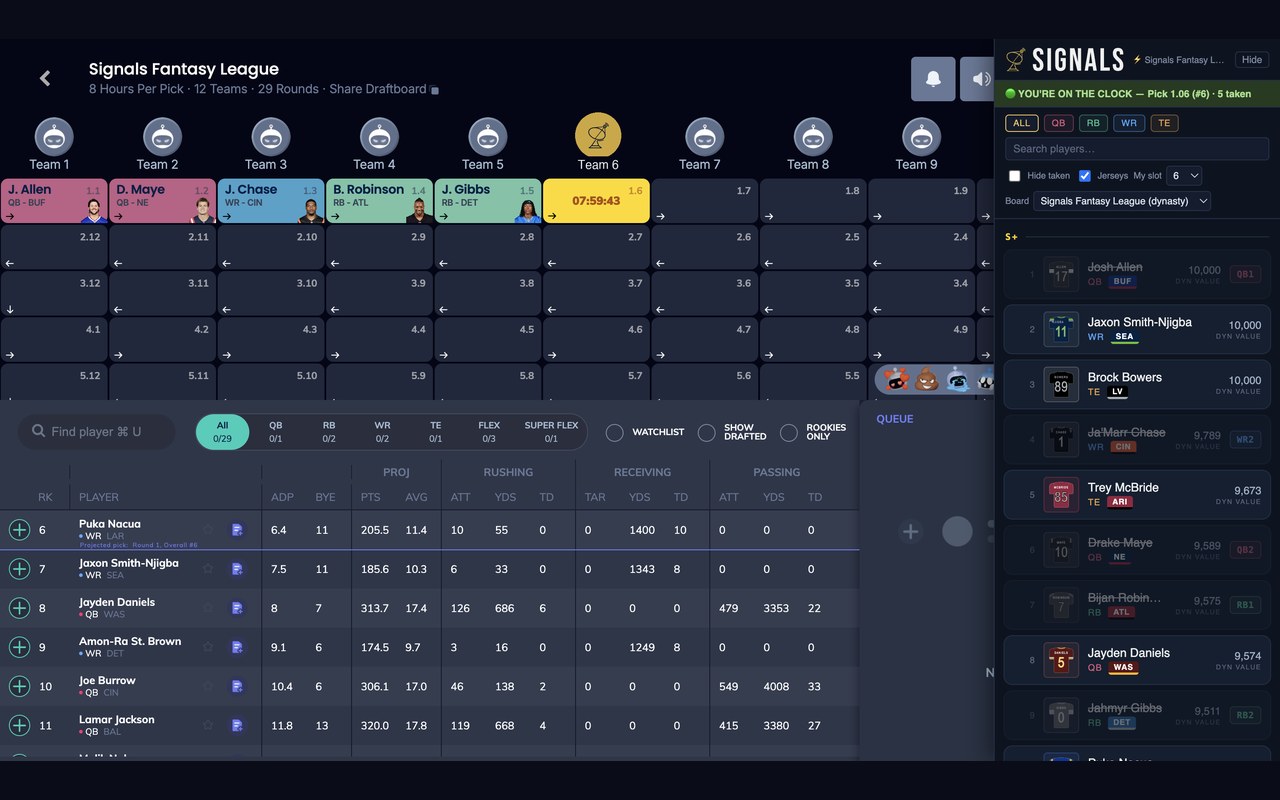Select the WR 0/2 roster tab
The height and width of the screenshot is (800, 1280).
pos(382,432)
